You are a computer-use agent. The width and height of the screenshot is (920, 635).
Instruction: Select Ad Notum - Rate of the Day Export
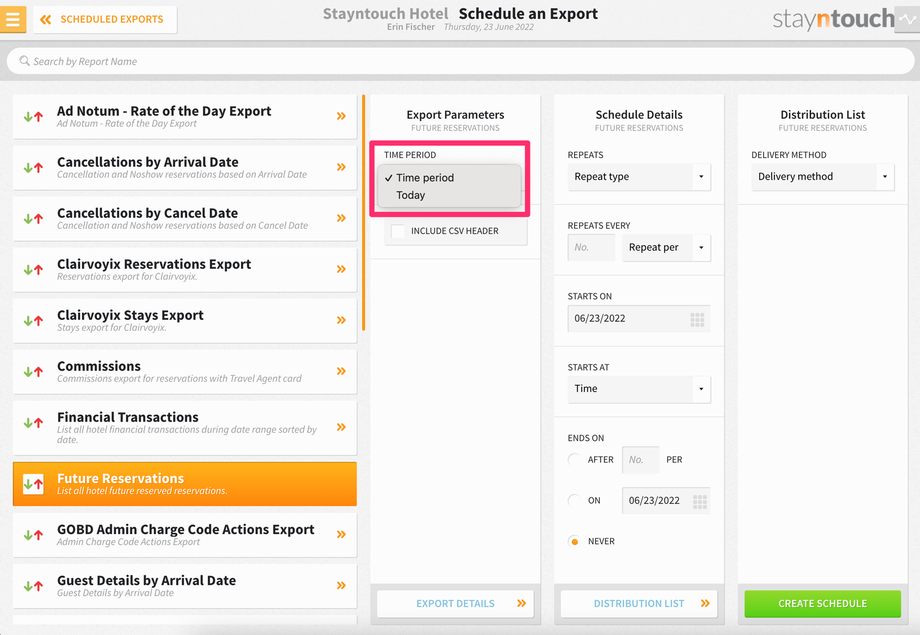(x=185, y=116)
